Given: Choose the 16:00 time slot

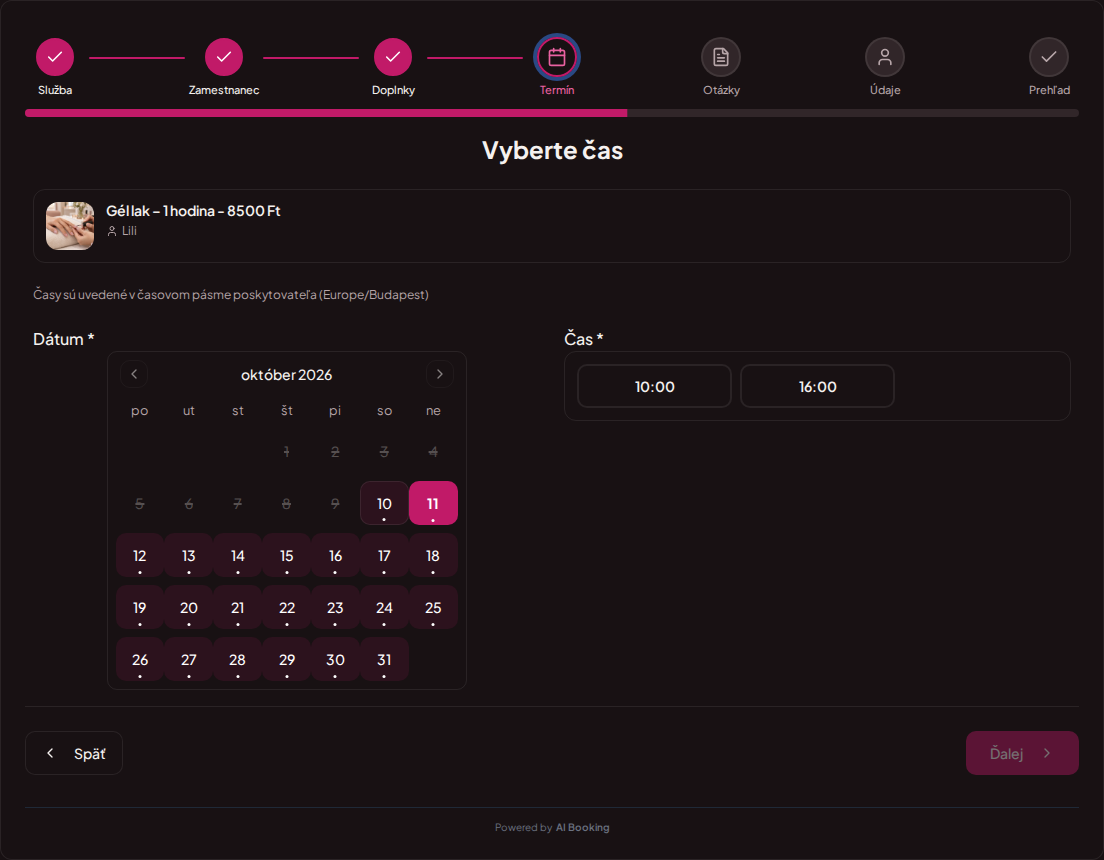Looking at the screenshot, I should [x=817, y=386].
